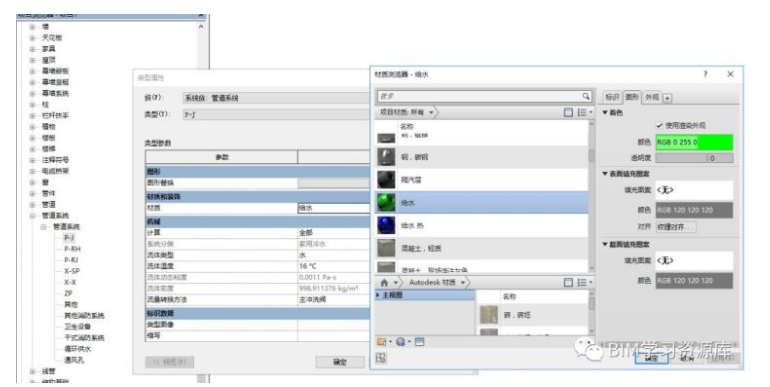Click the 预览 button in type properties
Image resolution: width=770 pixels, height=387 pixels.
(x=169, y=362)
